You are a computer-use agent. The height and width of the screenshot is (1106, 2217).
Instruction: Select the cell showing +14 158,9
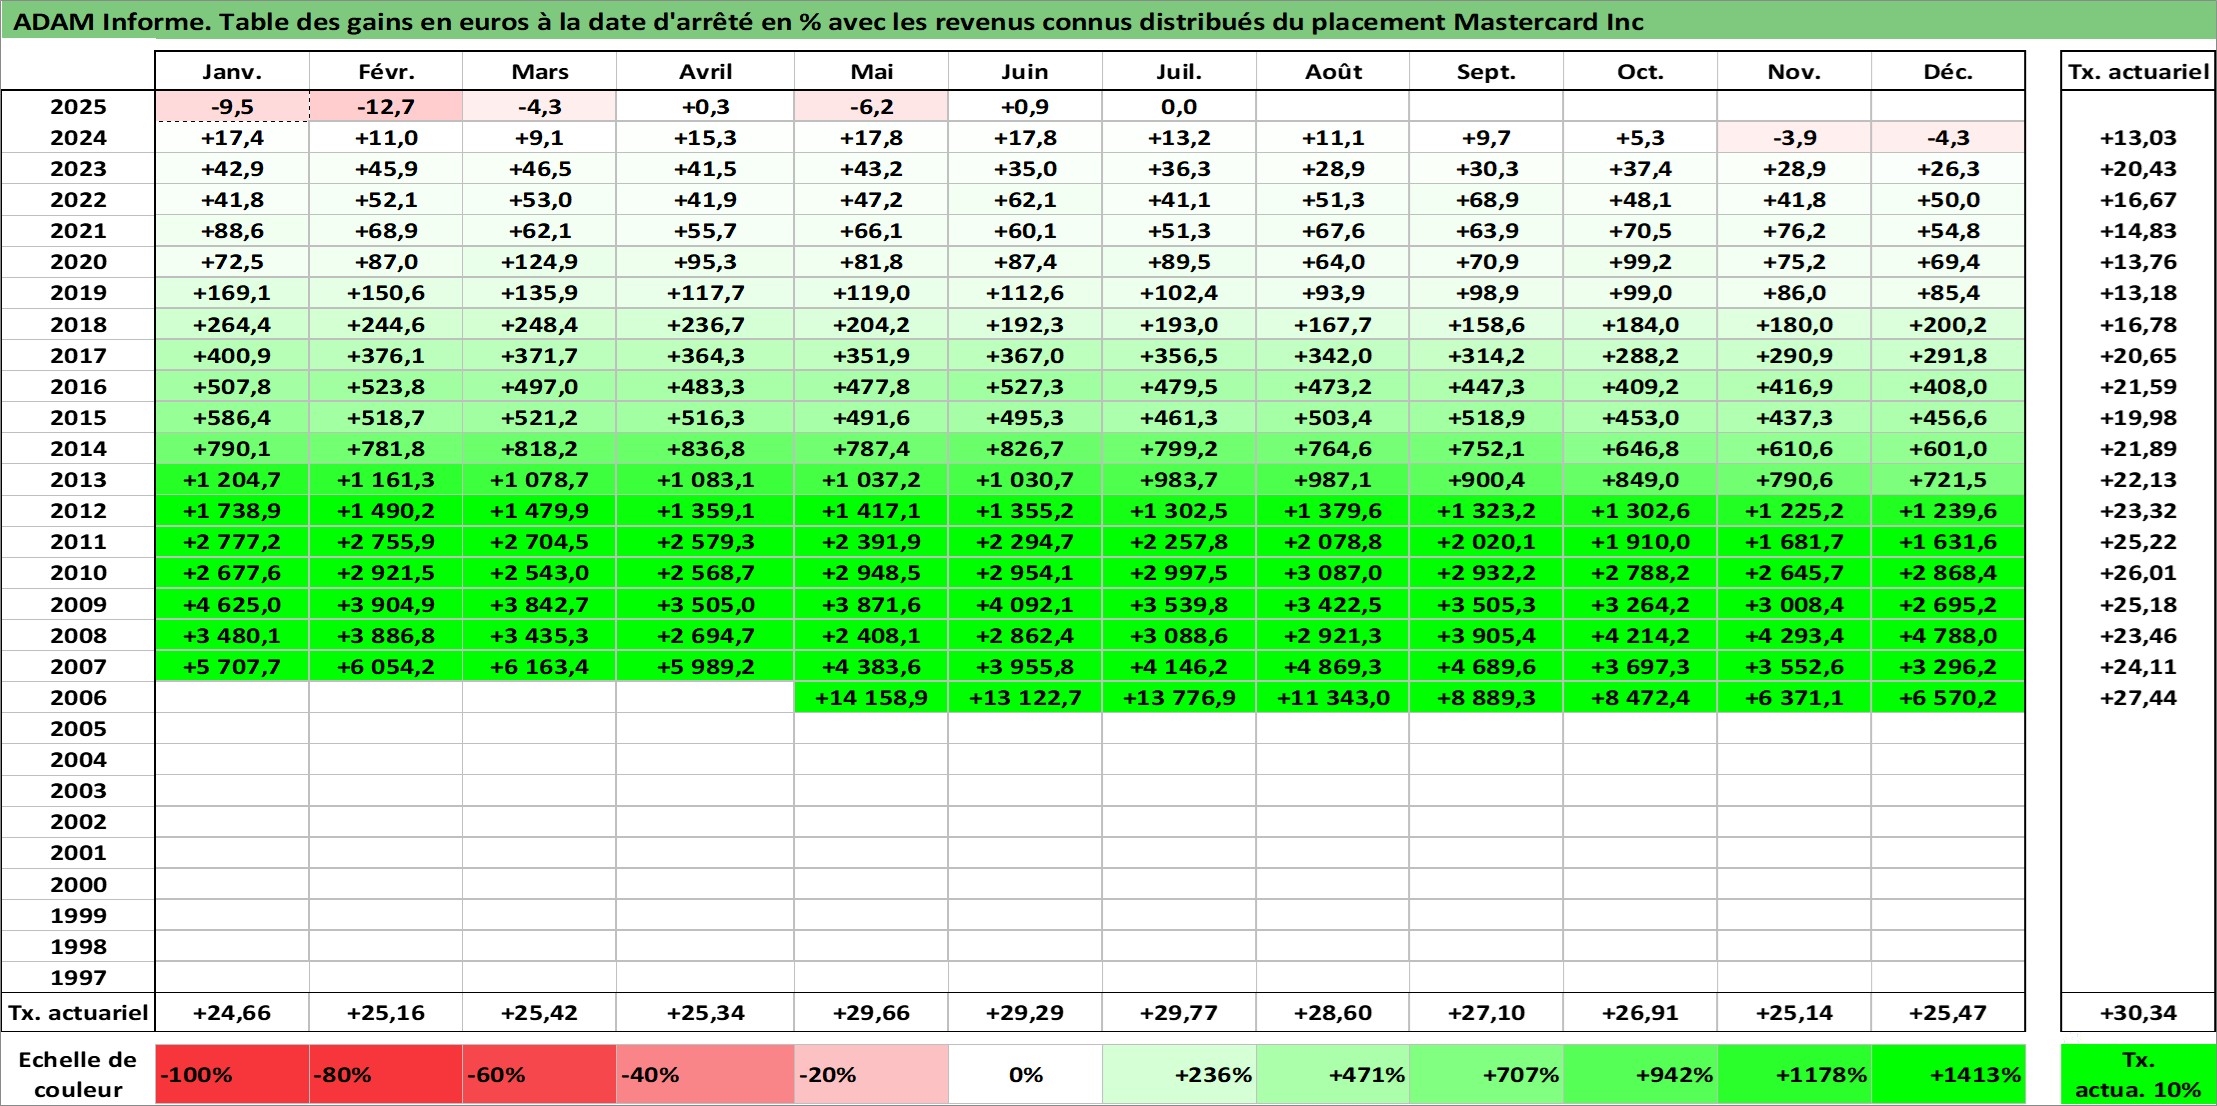[872, 698]
